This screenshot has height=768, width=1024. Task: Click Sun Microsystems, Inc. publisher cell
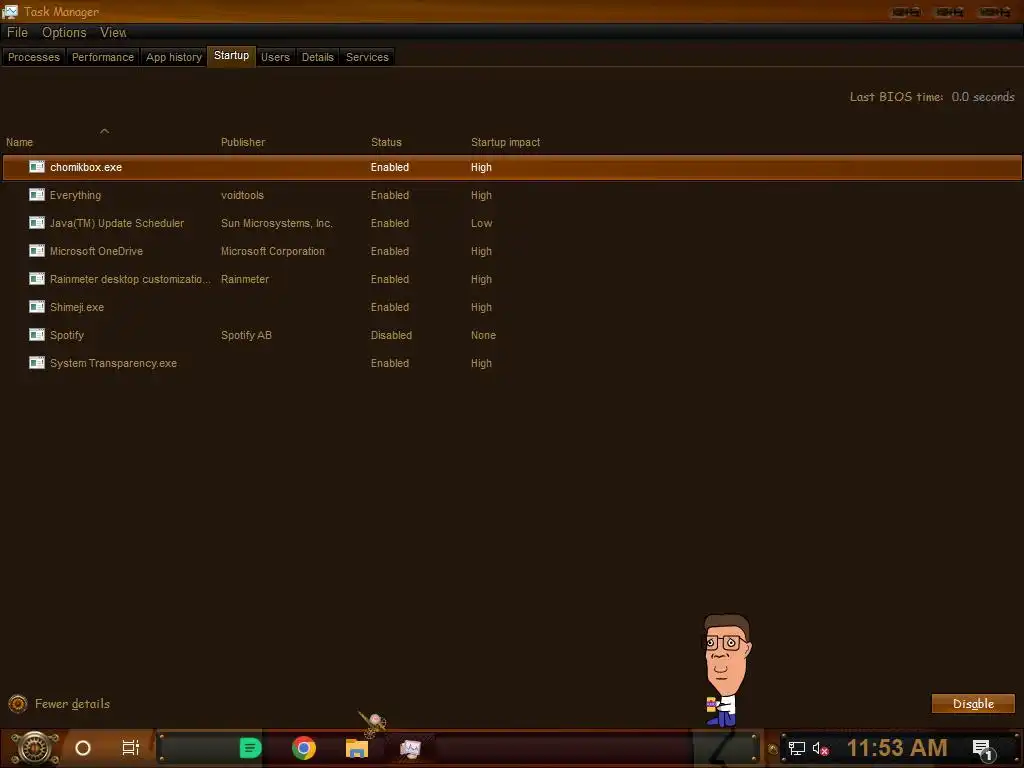click(x=277, y=223)
